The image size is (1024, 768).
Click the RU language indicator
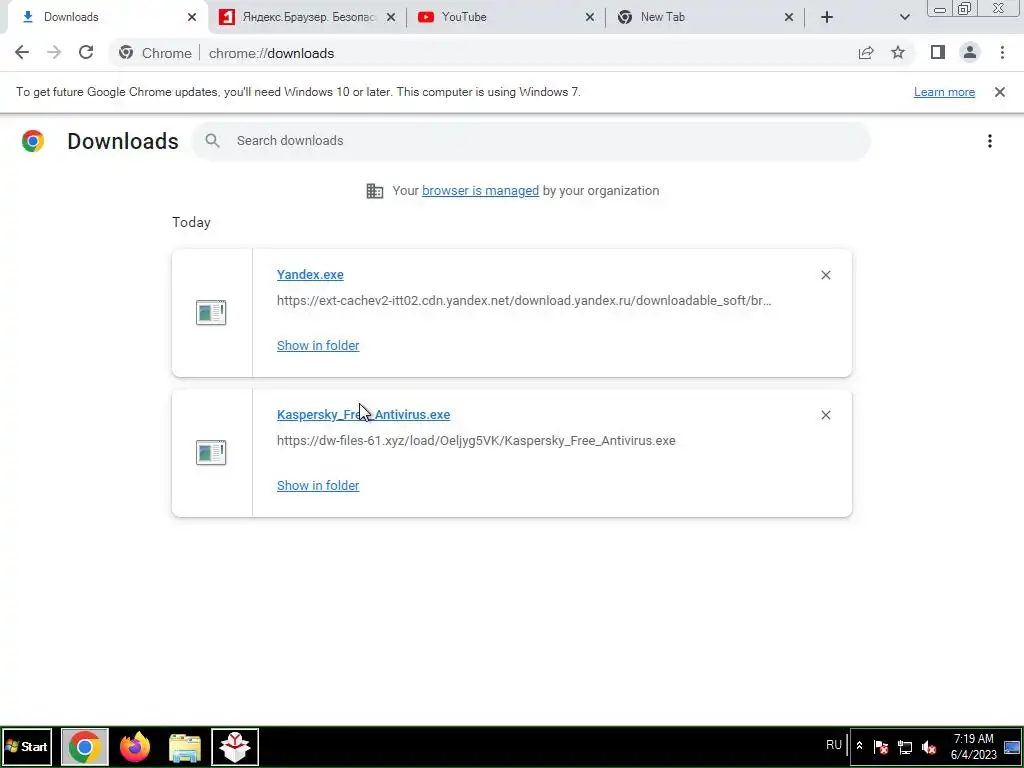(834, 745)
